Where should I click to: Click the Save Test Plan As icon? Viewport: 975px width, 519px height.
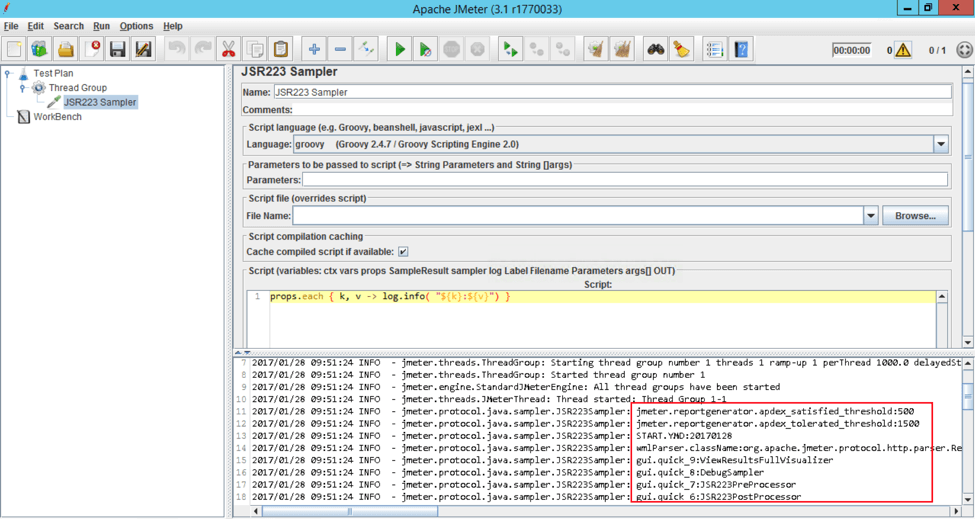pos(144,49)
